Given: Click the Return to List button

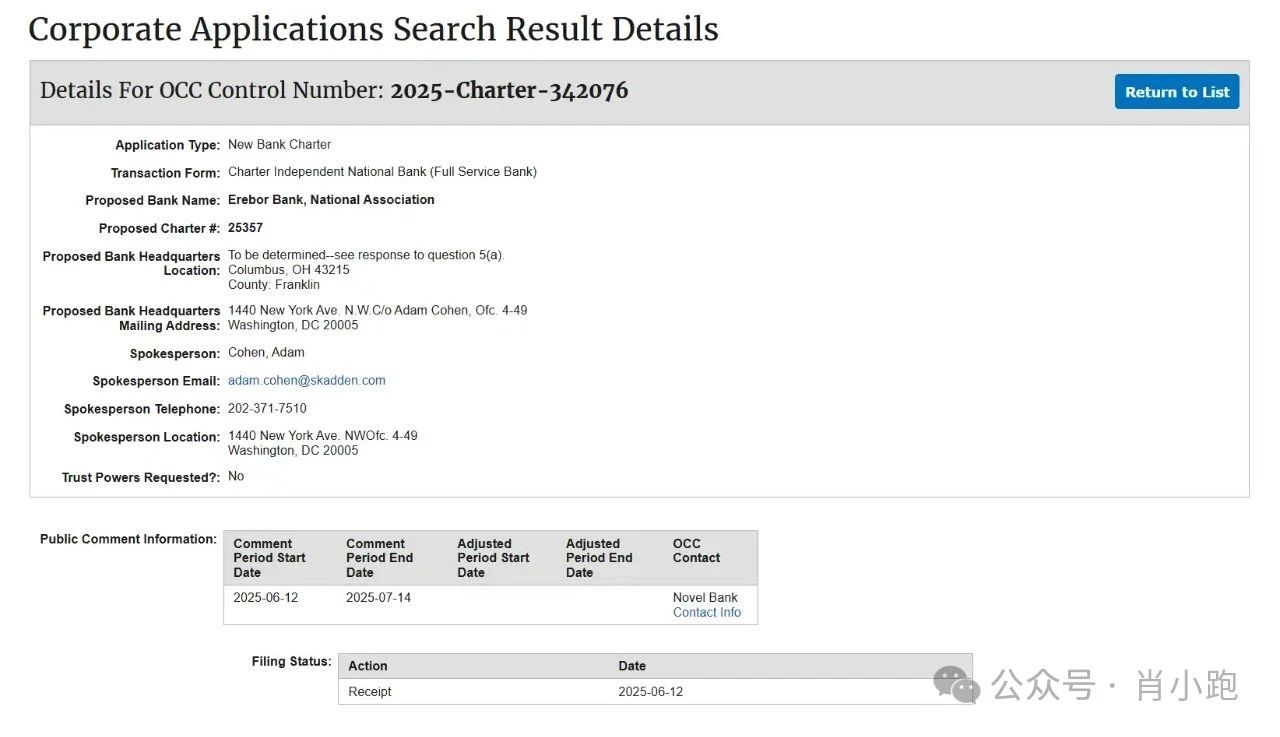Looking at the screenshot, I should [1176, 92].
